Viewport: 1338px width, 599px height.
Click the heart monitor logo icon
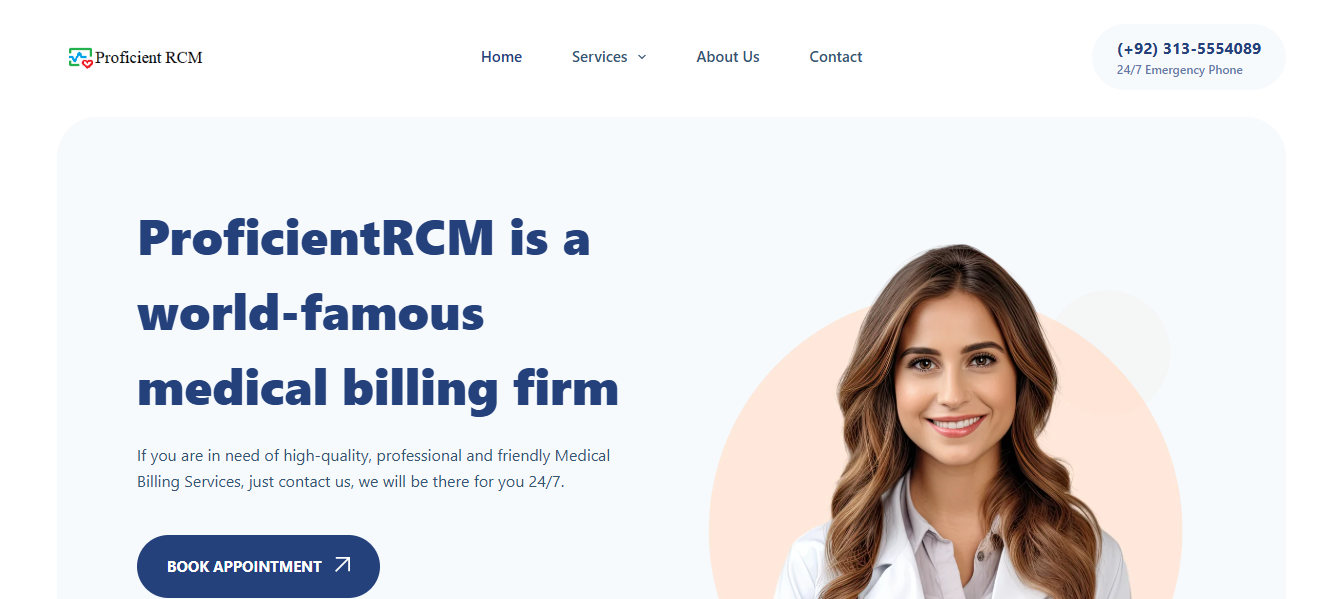[81, 58]
